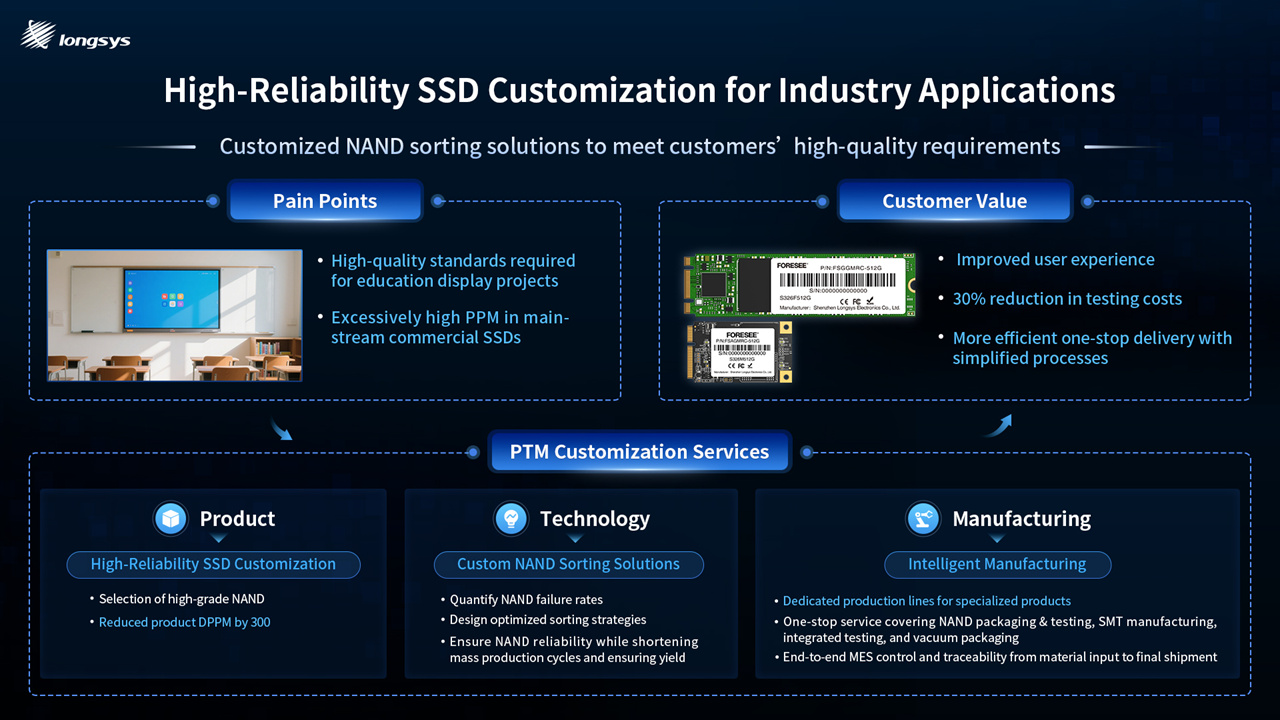
Task: Click the Longsys logo
Action: [x=75, y=36]
